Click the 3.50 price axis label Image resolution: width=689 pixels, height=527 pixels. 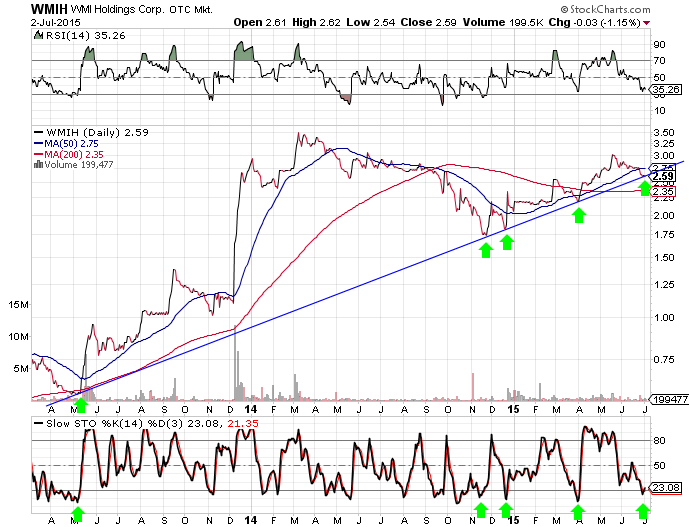(x=664, y=133)
